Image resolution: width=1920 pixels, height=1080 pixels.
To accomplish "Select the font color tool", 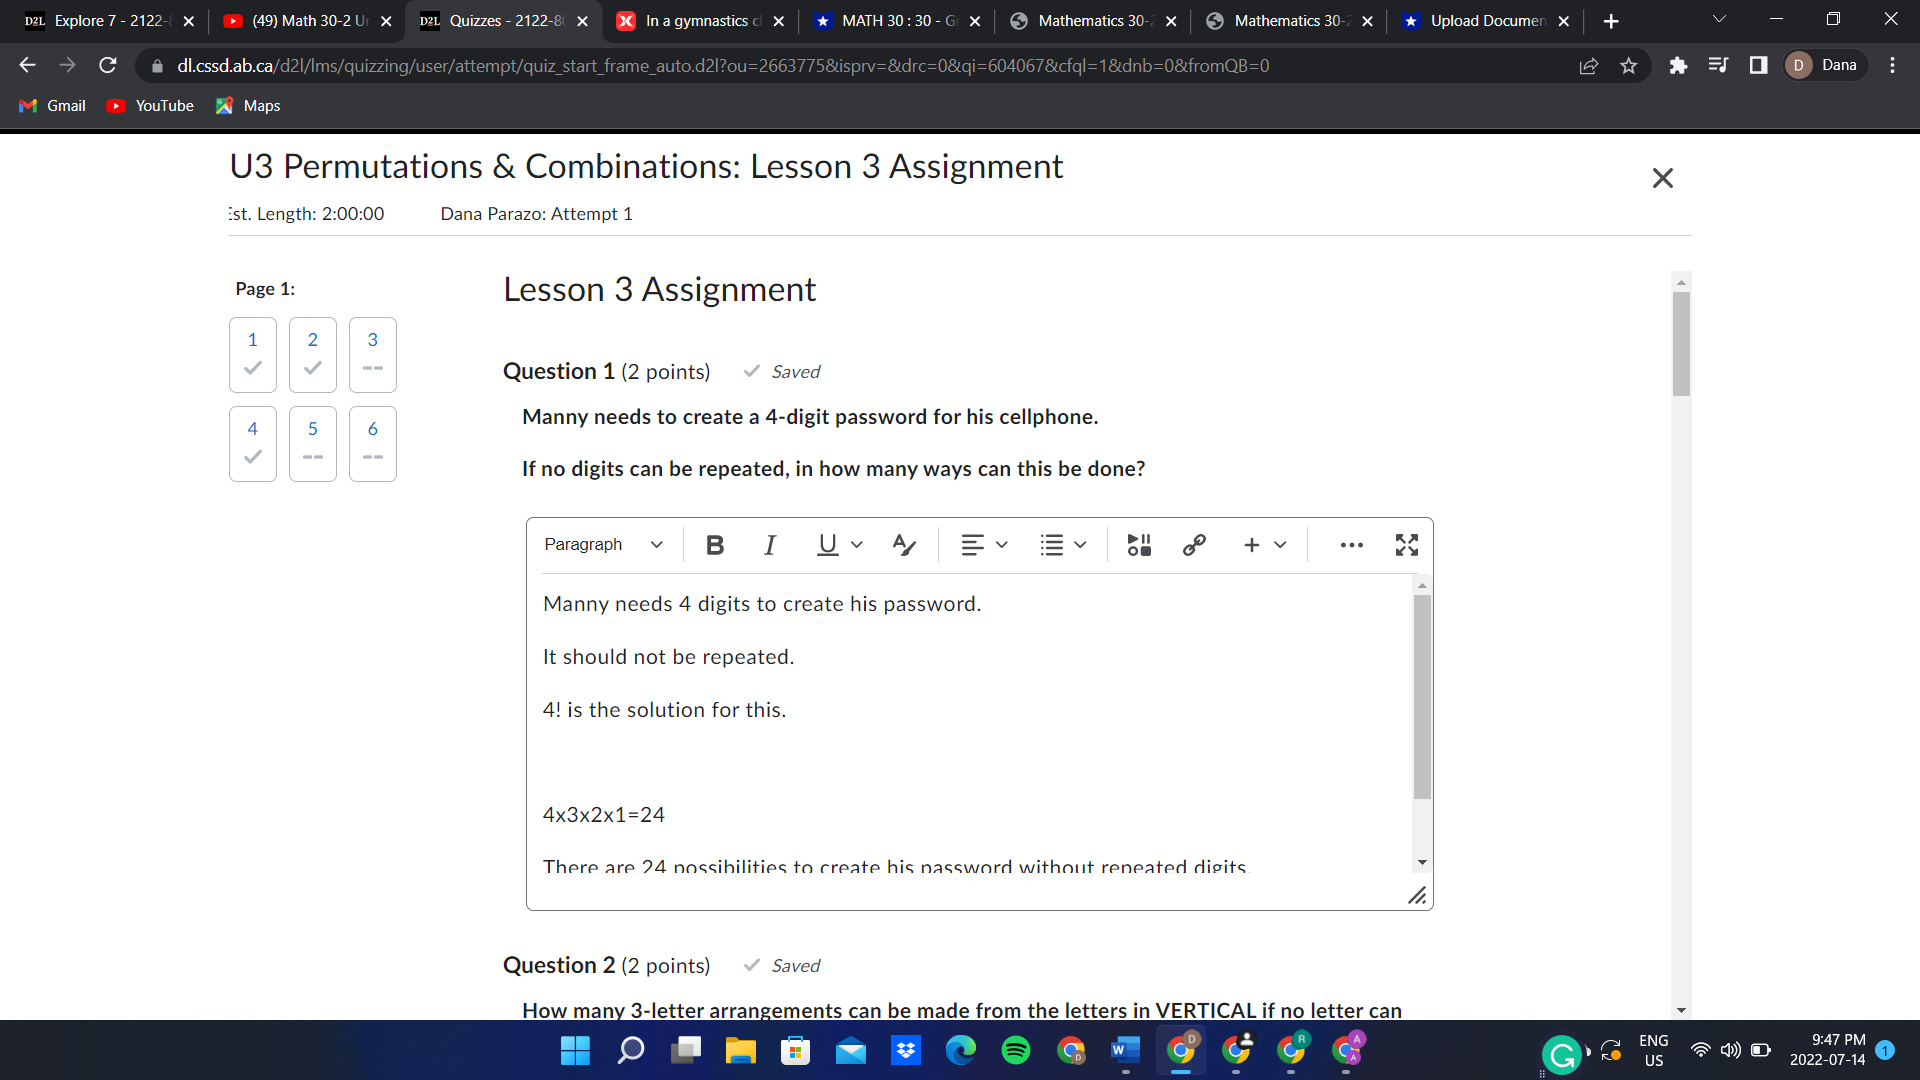I will pos(903,545).
